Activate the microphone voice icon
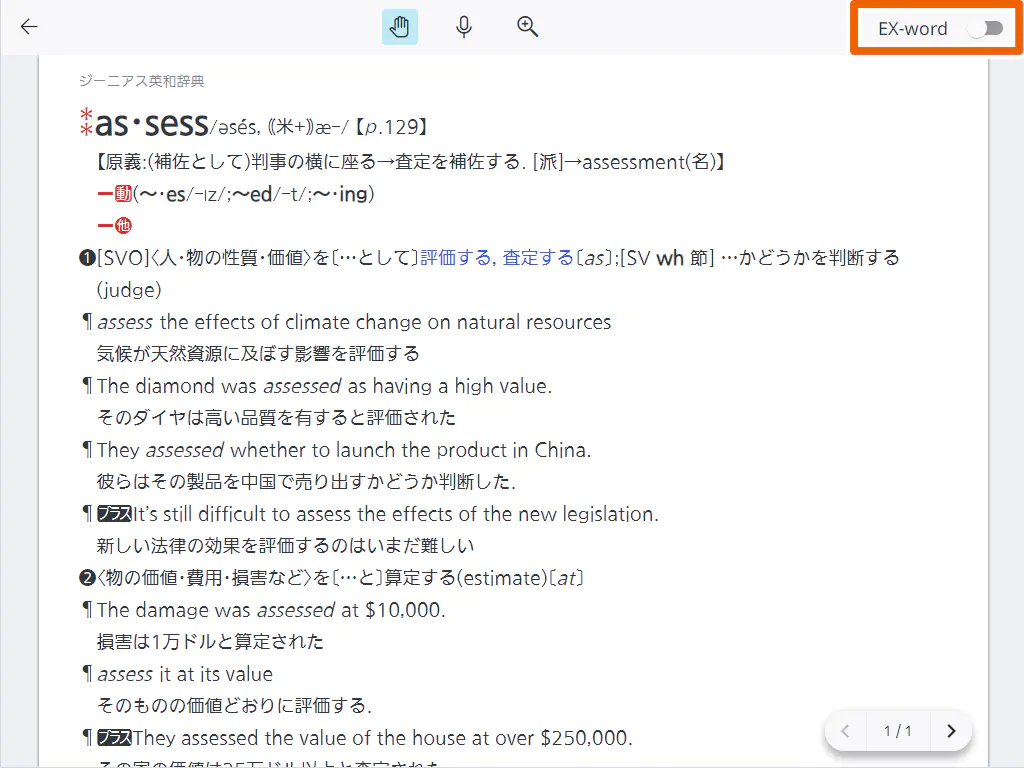1024x768 pixels. tap(464, 27)
